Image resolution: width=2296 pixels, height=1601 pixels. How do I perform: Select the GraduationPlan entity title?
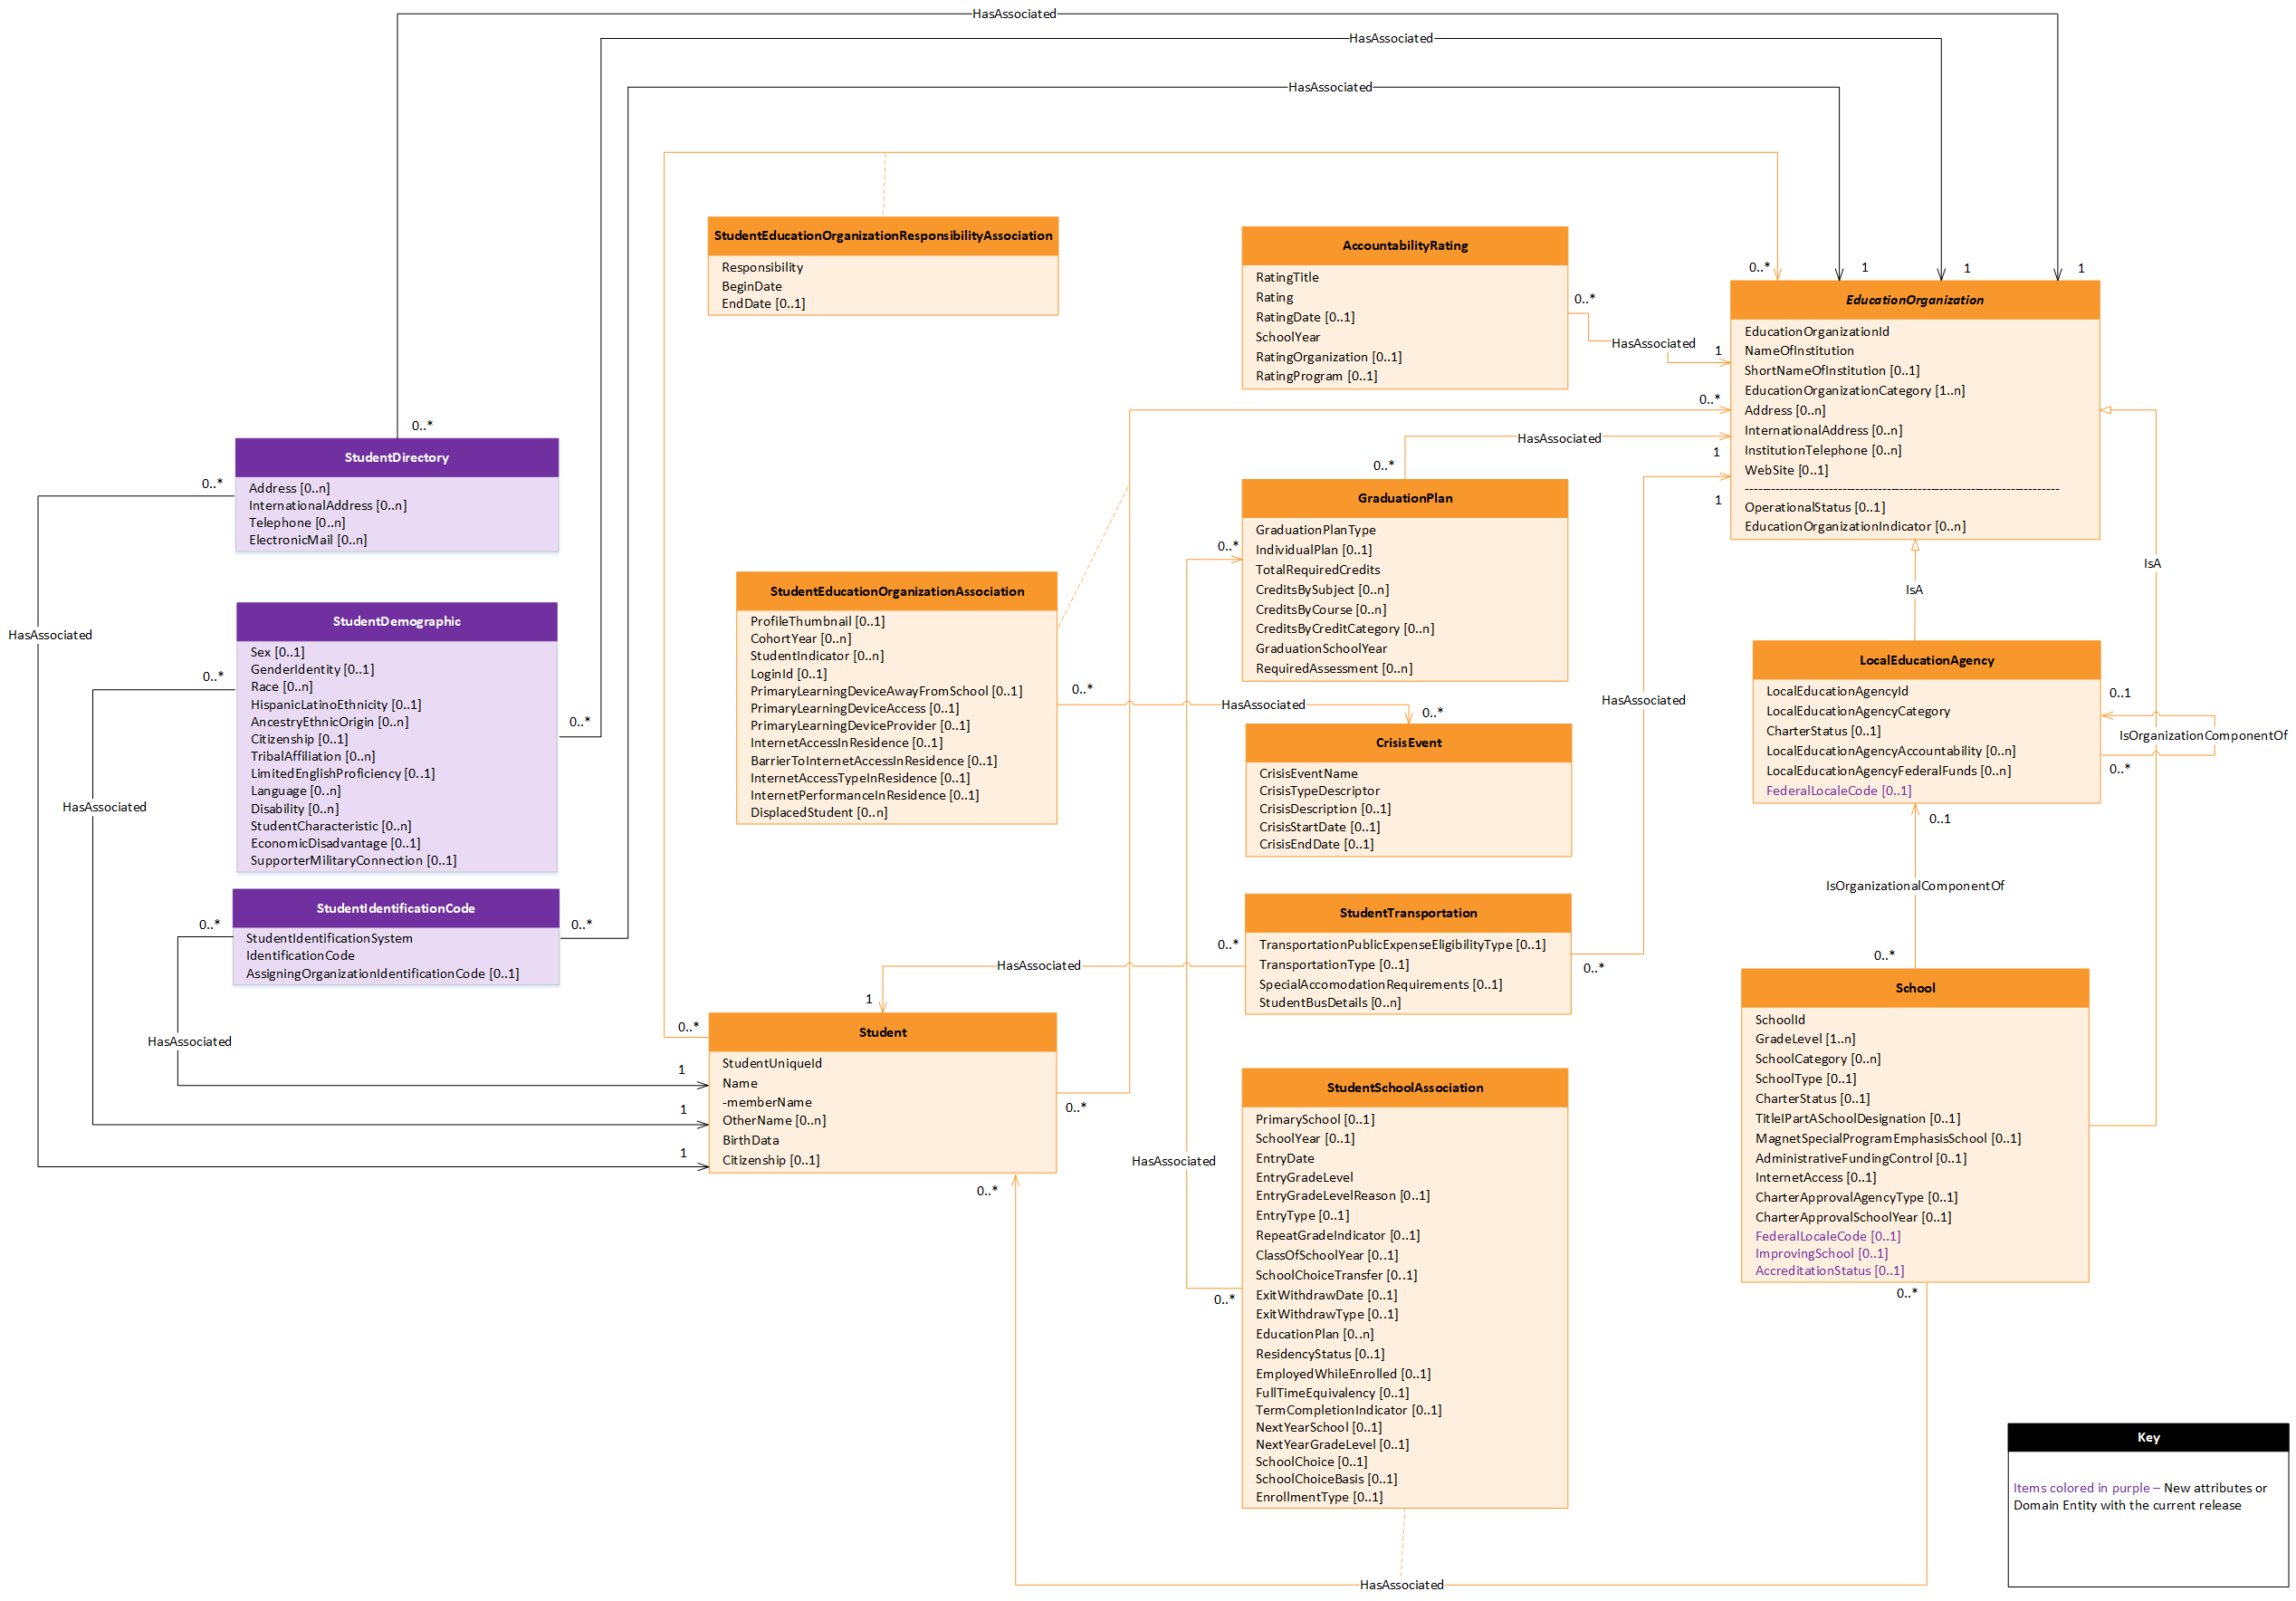(1405, 498)
